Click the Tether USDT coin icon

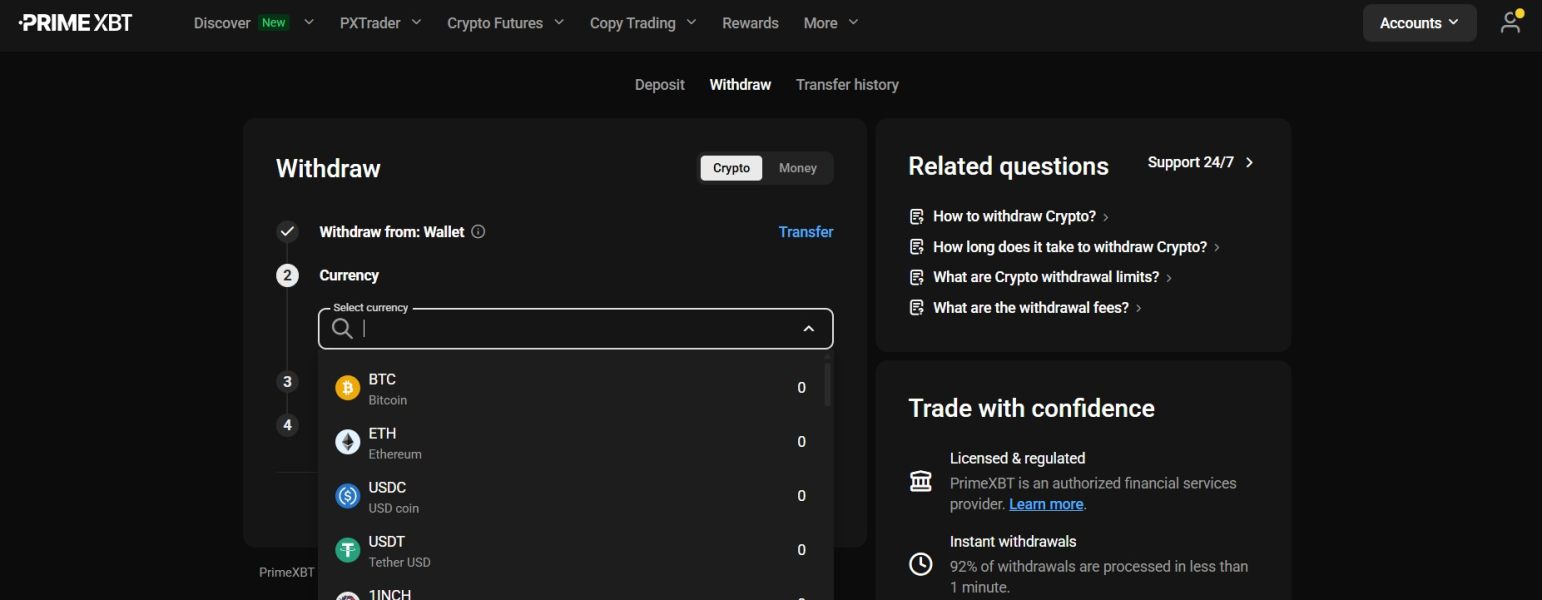[347, 550]
